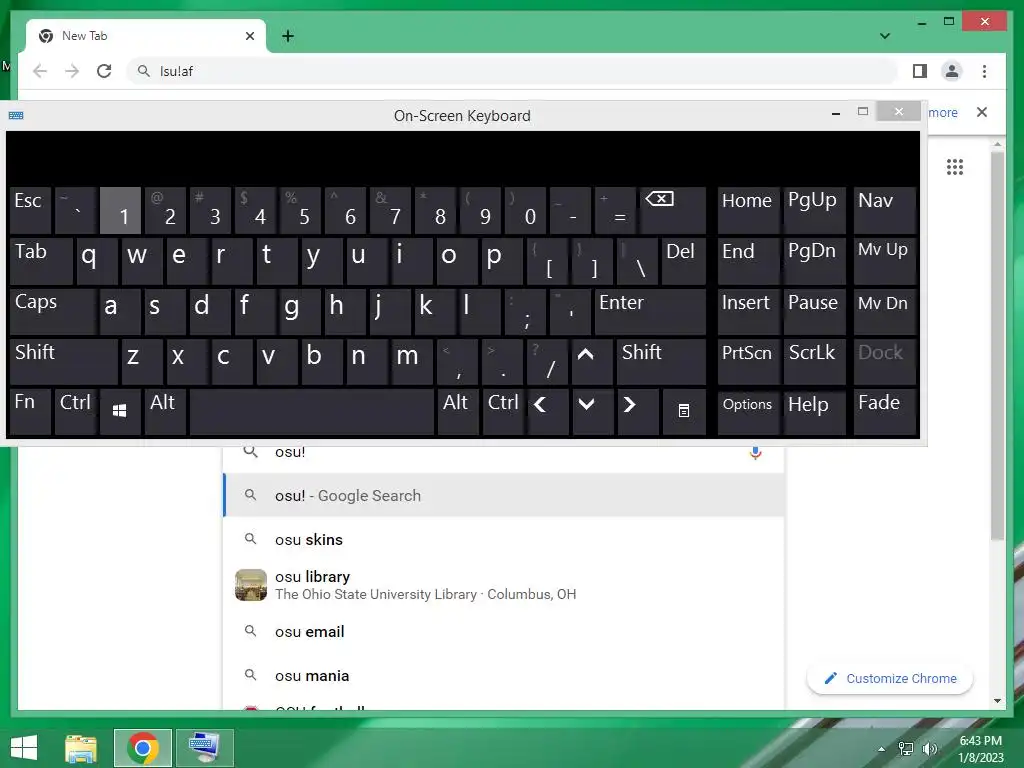Screen dimensions: 1024x768
Task: Reload the page in Chrome
Action: (x=104, y=71)
